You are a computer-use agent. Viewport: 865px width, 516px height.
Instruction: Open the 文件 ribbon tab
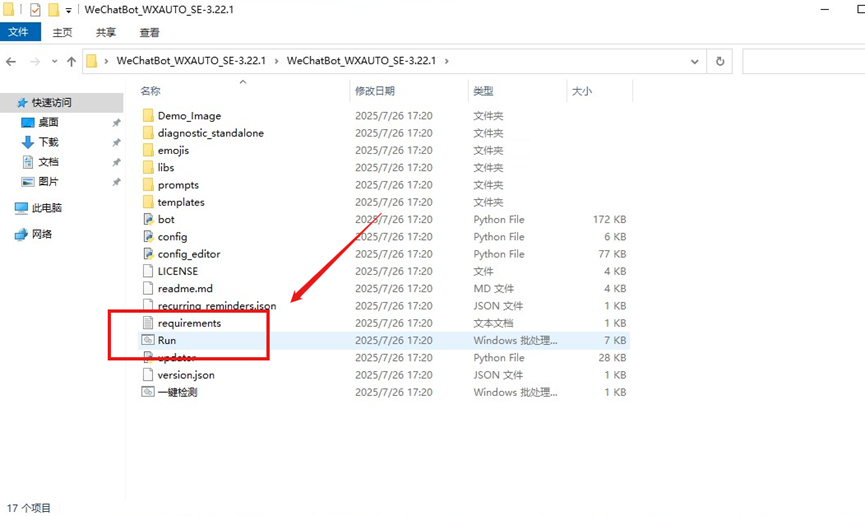click(x=19, y=32)
